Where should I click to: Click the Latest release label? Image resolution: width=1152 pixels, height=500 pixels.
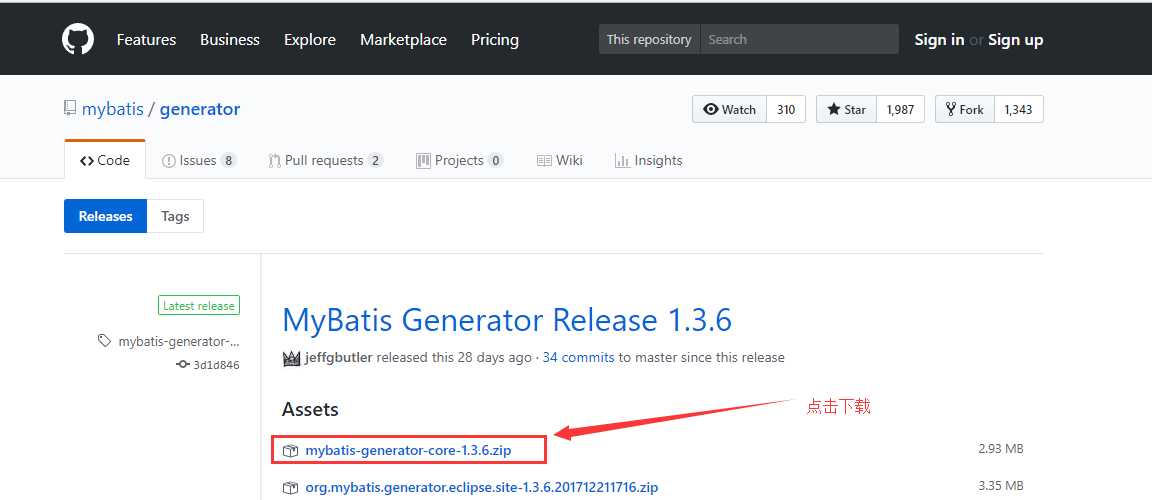click(x=199, y=305)
